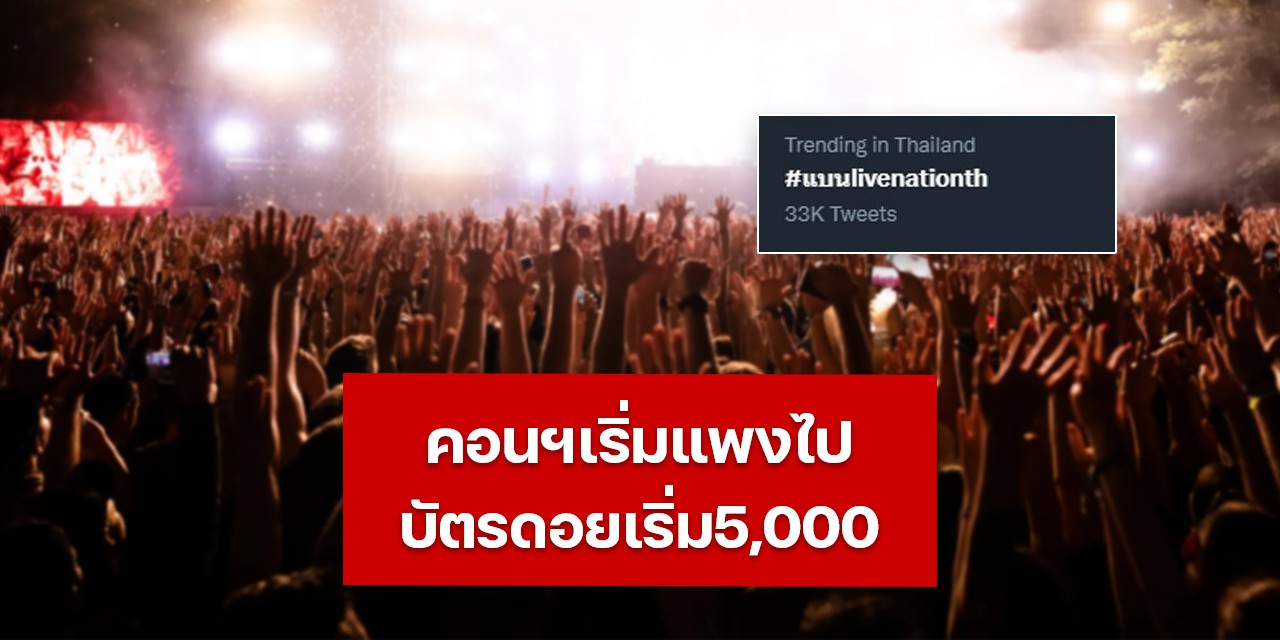Click the glowing phone screen in the left crowd
This screenshot has height=640, width=1280.
click(158, 358)
